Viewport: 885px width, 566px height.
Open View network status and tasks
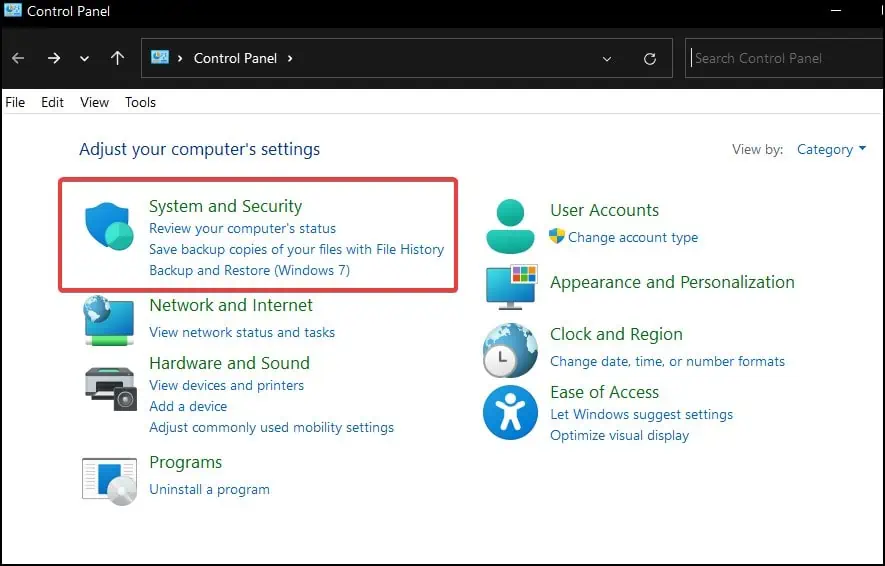point(242,332)
